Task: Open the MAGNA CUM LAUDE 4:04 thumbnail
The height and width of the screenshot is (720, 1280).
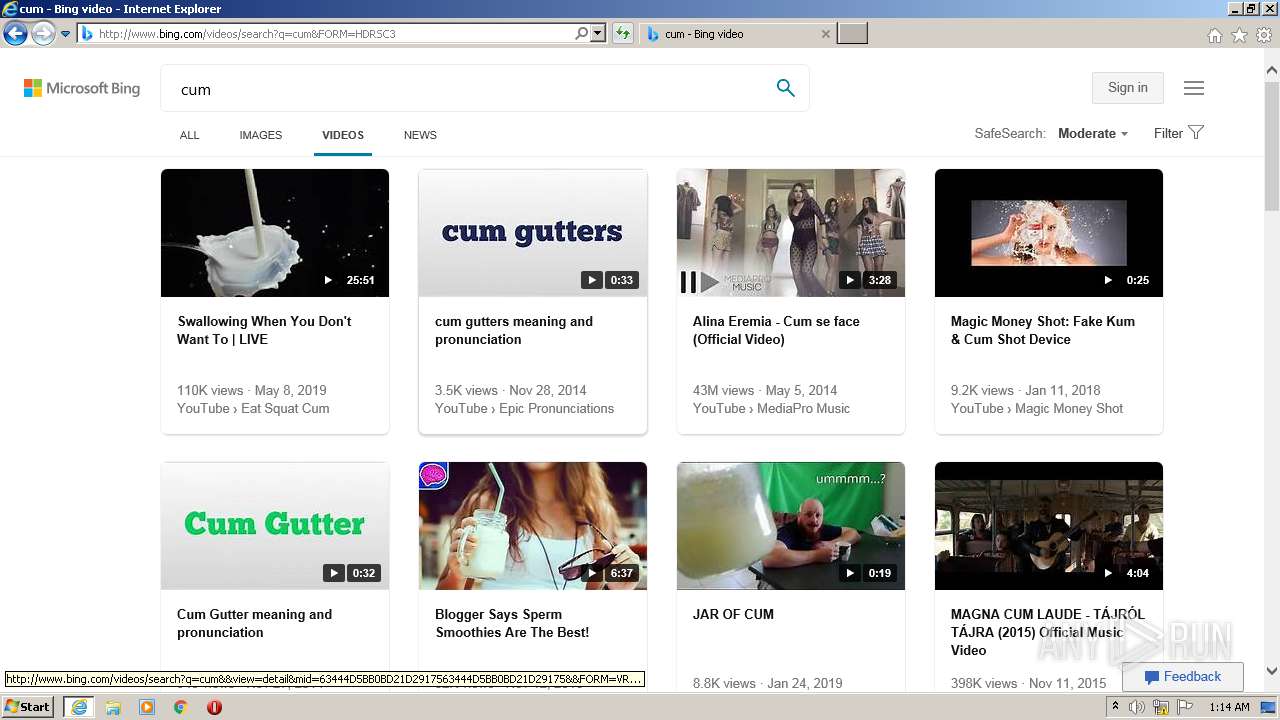Action: pyautogui.click(x=1049, y=526)
